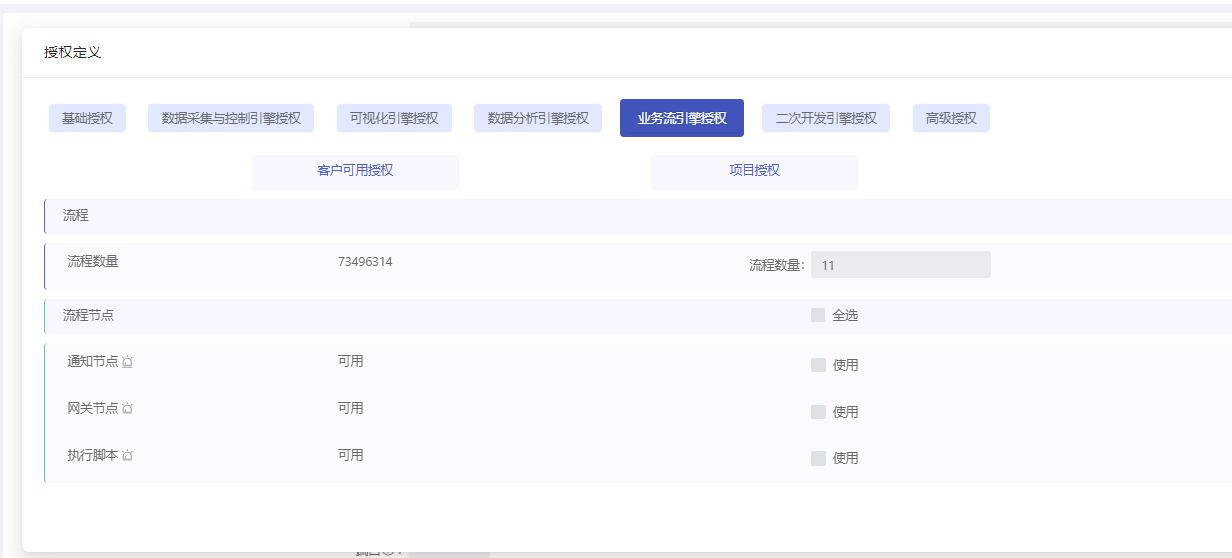Click the 项目授权 column header
This screenshot has width=1232, height=558.
[x=754, y=171]
